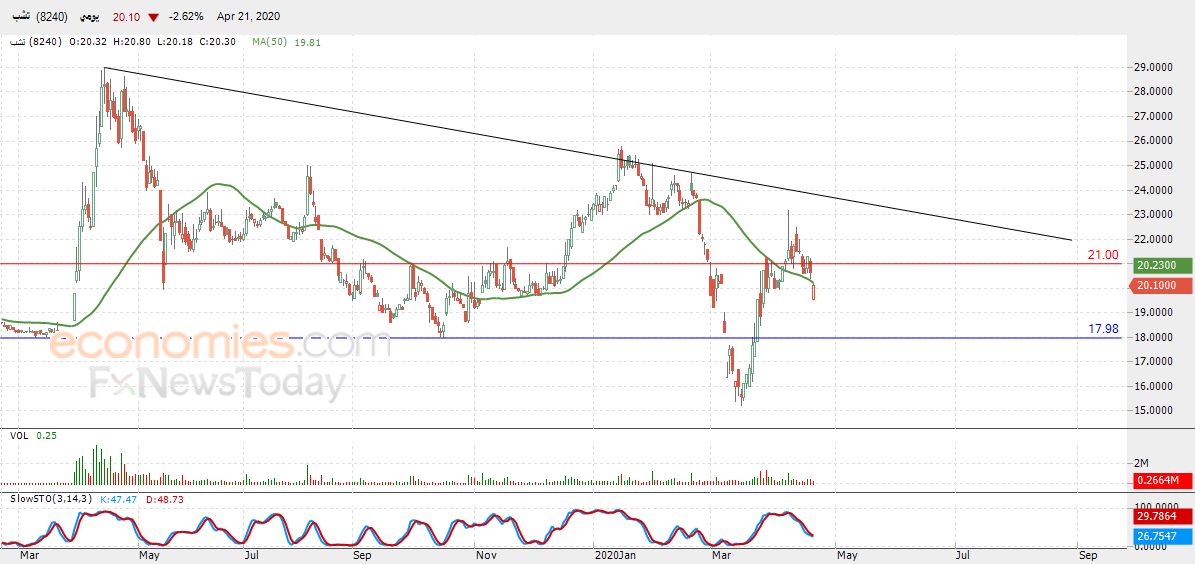
Task: Click the blue 17.98 support level label
Action: (x=1103, y=329)
